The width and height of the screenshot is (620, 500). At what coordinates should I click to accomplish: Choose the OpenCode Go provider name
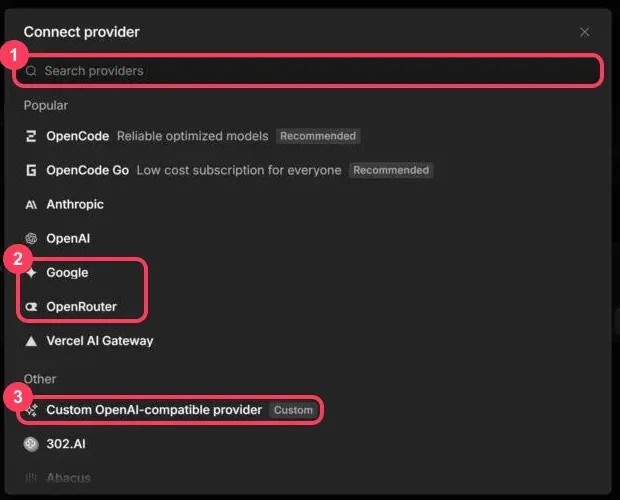coord(87,170)
